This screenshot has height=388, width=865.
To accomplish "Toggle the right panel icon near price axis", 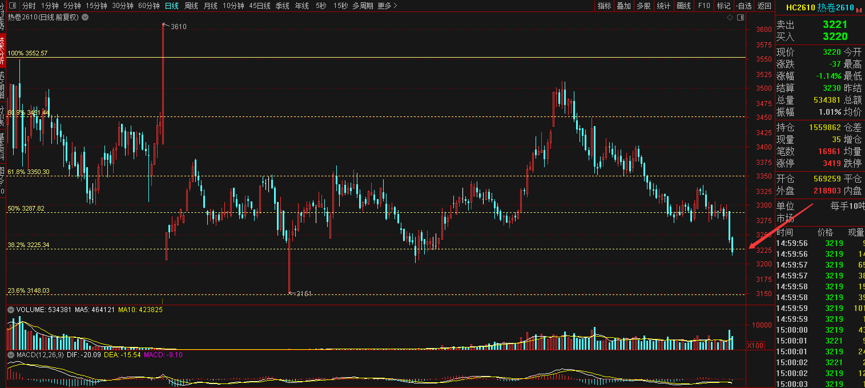I will (739, 17).
